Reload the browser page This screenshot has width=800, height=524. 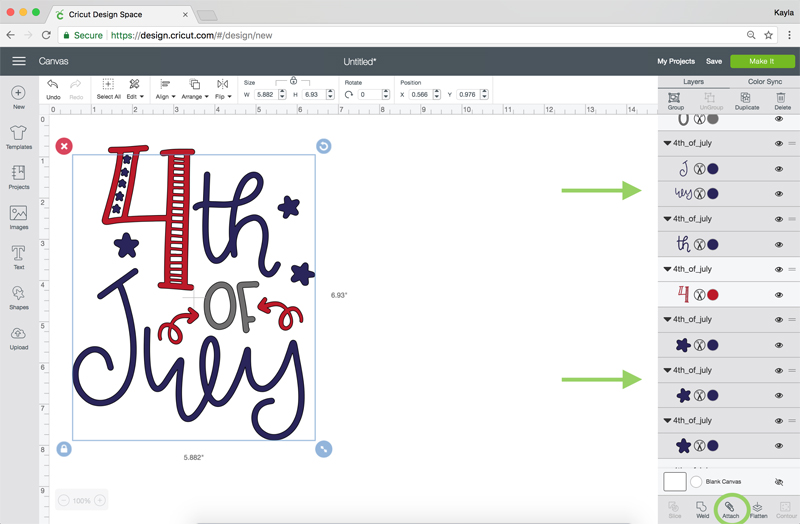pyautogui.click(x=46, y=35)
